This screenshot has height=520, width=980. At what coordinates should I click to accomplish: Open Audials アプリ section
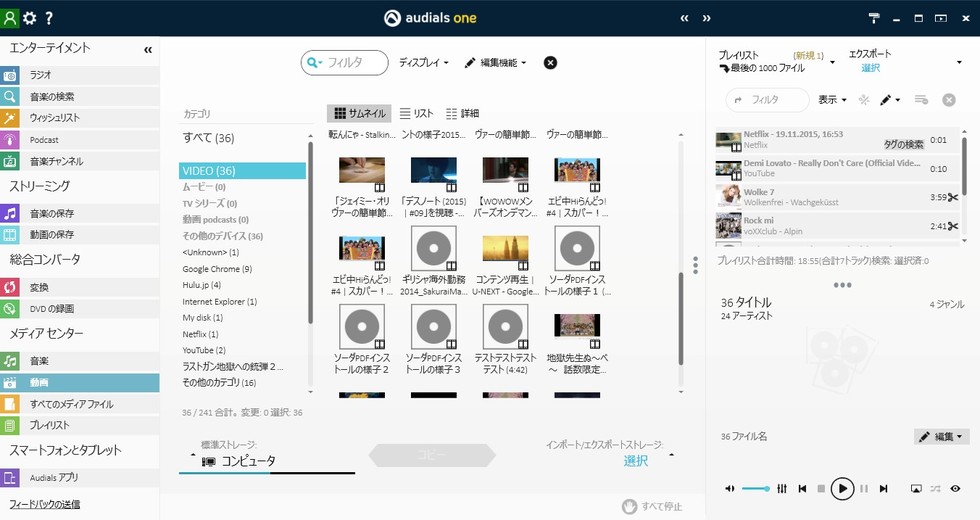(x=79, y=478)
